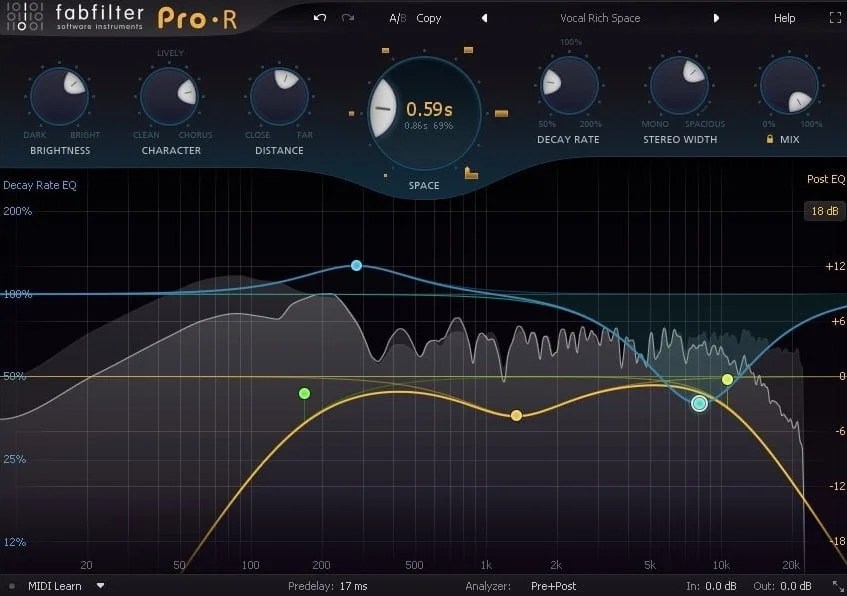847x596 pixels.
Task: Open the Vocal Rich Space preset menu
Action: pos(600,17)
